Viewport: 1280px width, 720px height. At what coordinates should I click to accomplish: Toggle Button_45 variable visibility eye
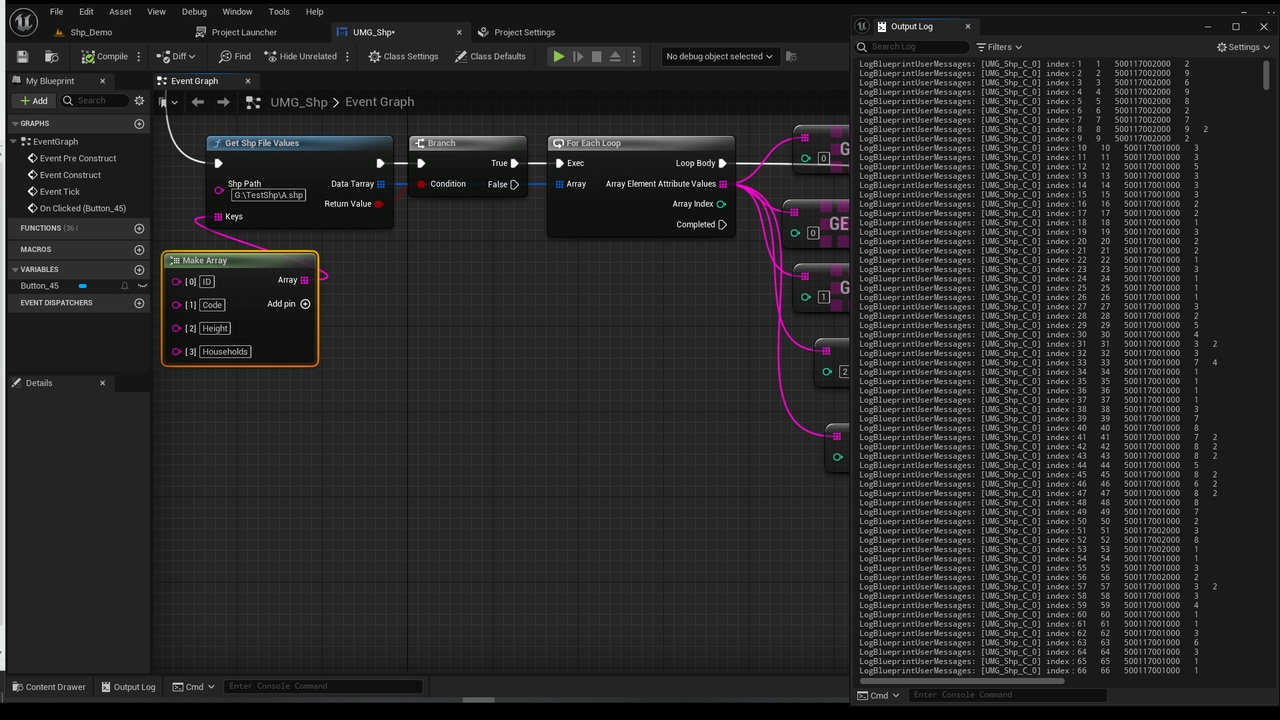(142, 286)
